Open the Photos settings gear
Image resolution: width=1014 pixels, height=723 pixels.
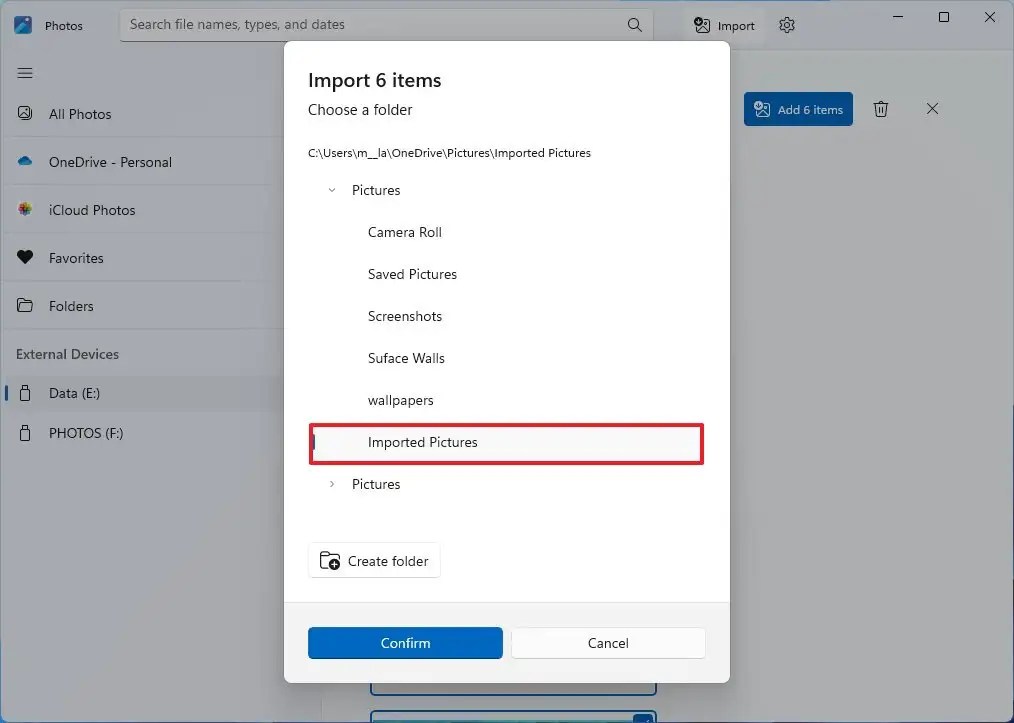point(787,25)
